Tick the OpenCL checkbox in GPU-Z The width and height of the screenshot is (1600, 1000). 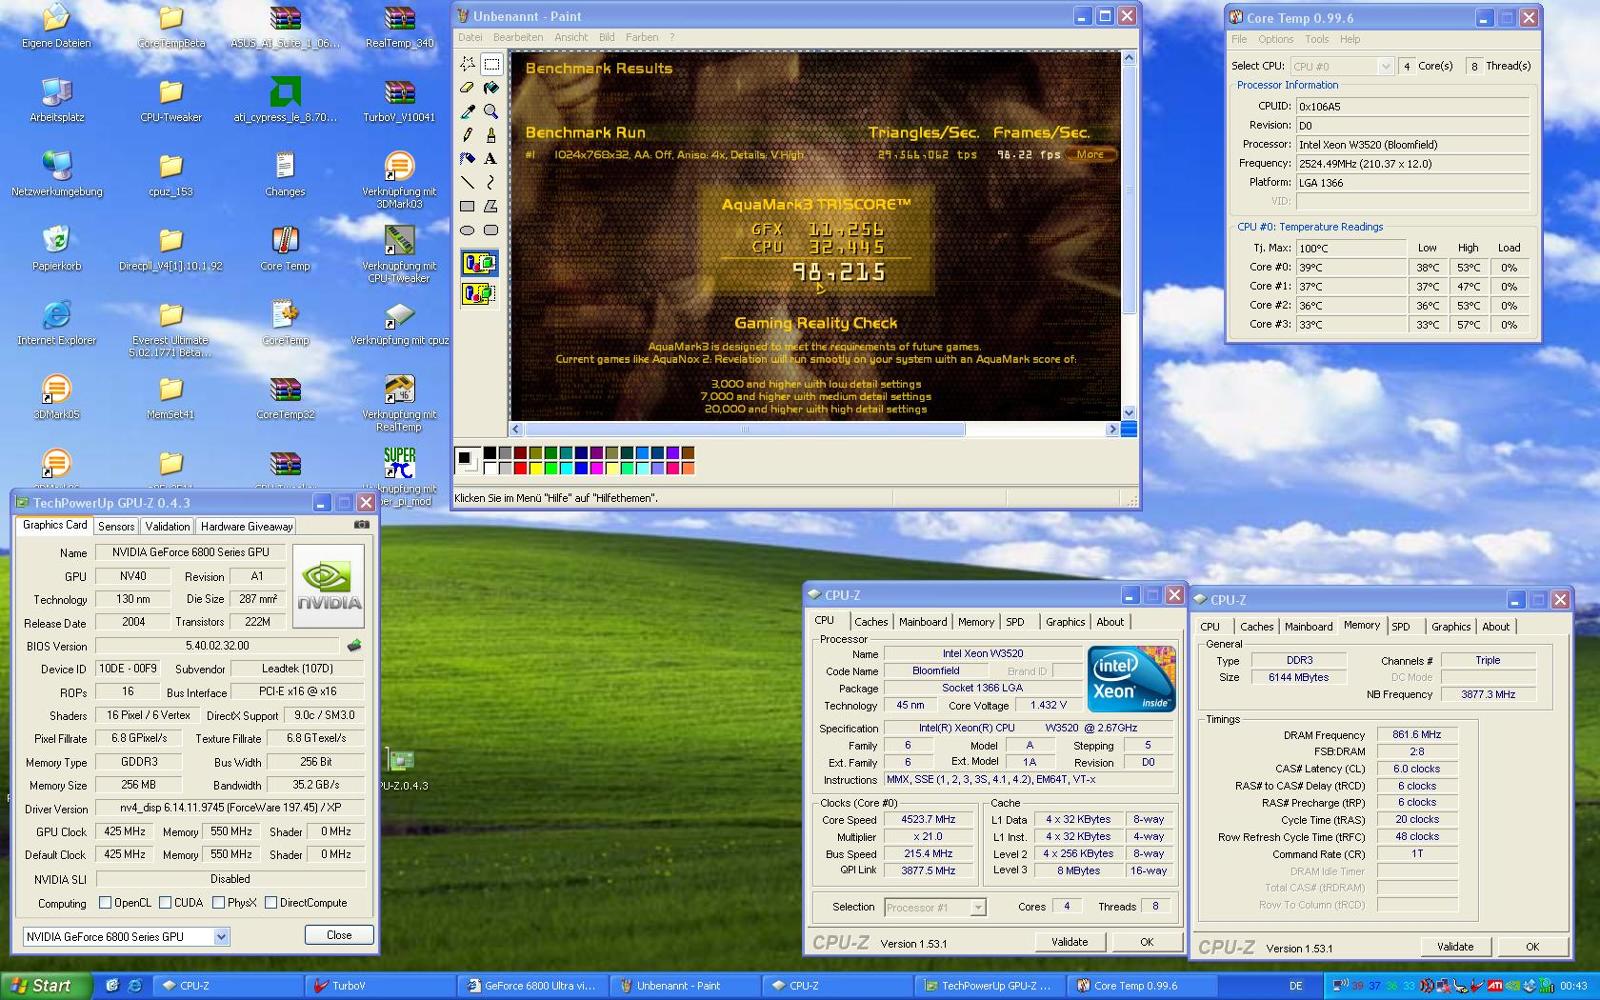tap(105, 903)
